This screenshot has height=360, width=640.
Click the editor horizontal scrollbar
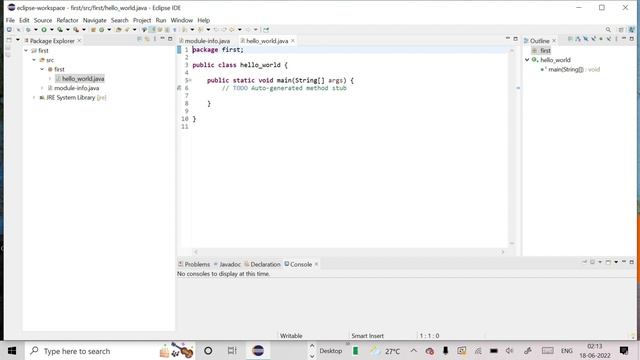click(349, 252)
